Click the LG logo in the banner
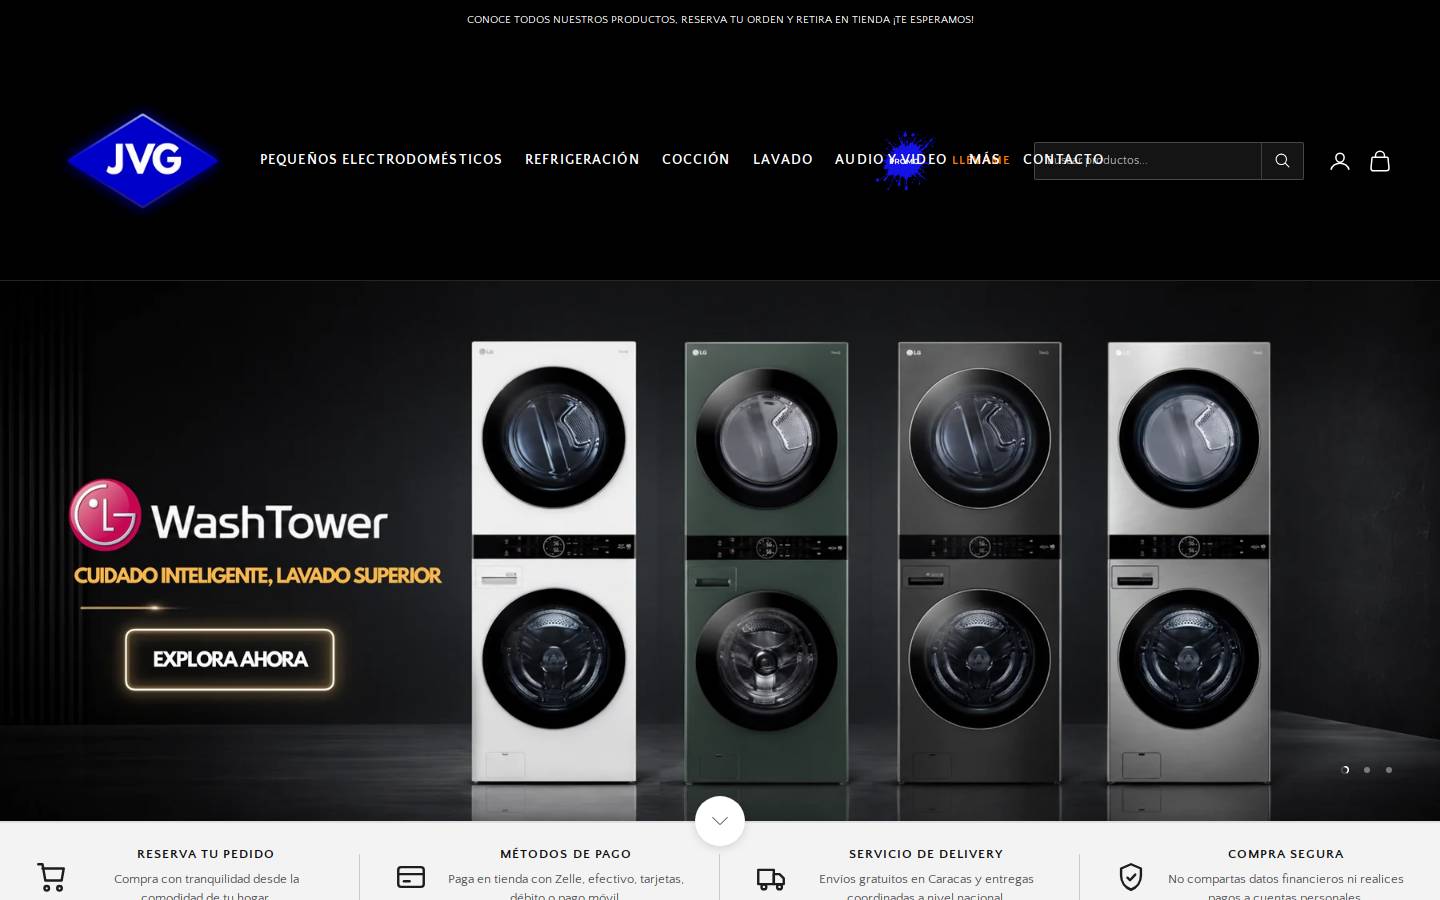This screenshot has width=1440, height=900. pos(105,515)
